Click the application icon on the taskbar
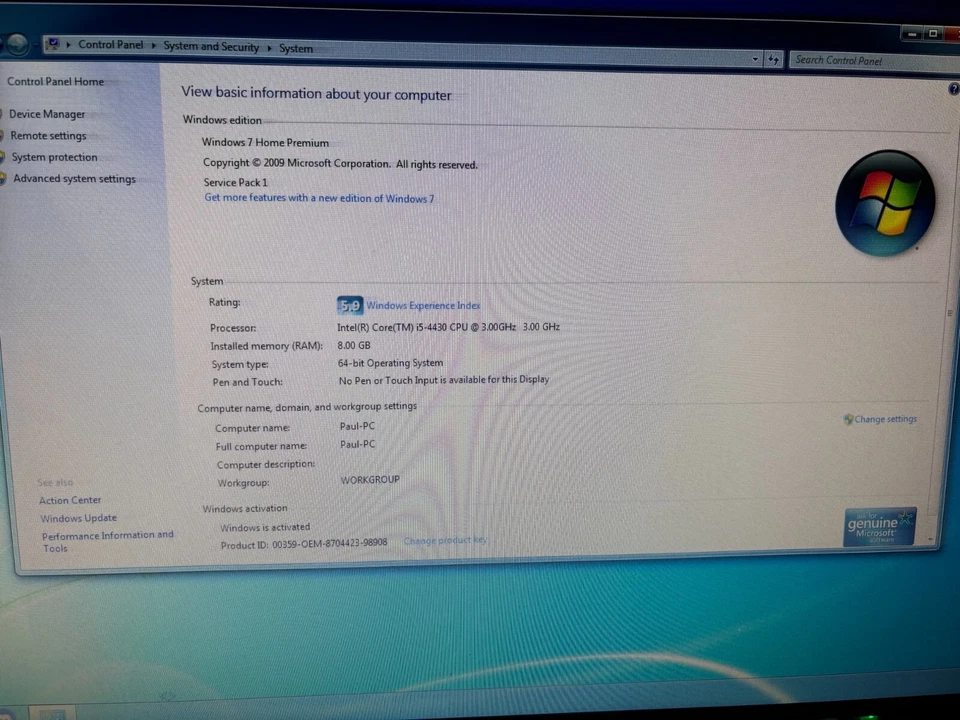Screen dimensions: 960x720 point(52,714)
